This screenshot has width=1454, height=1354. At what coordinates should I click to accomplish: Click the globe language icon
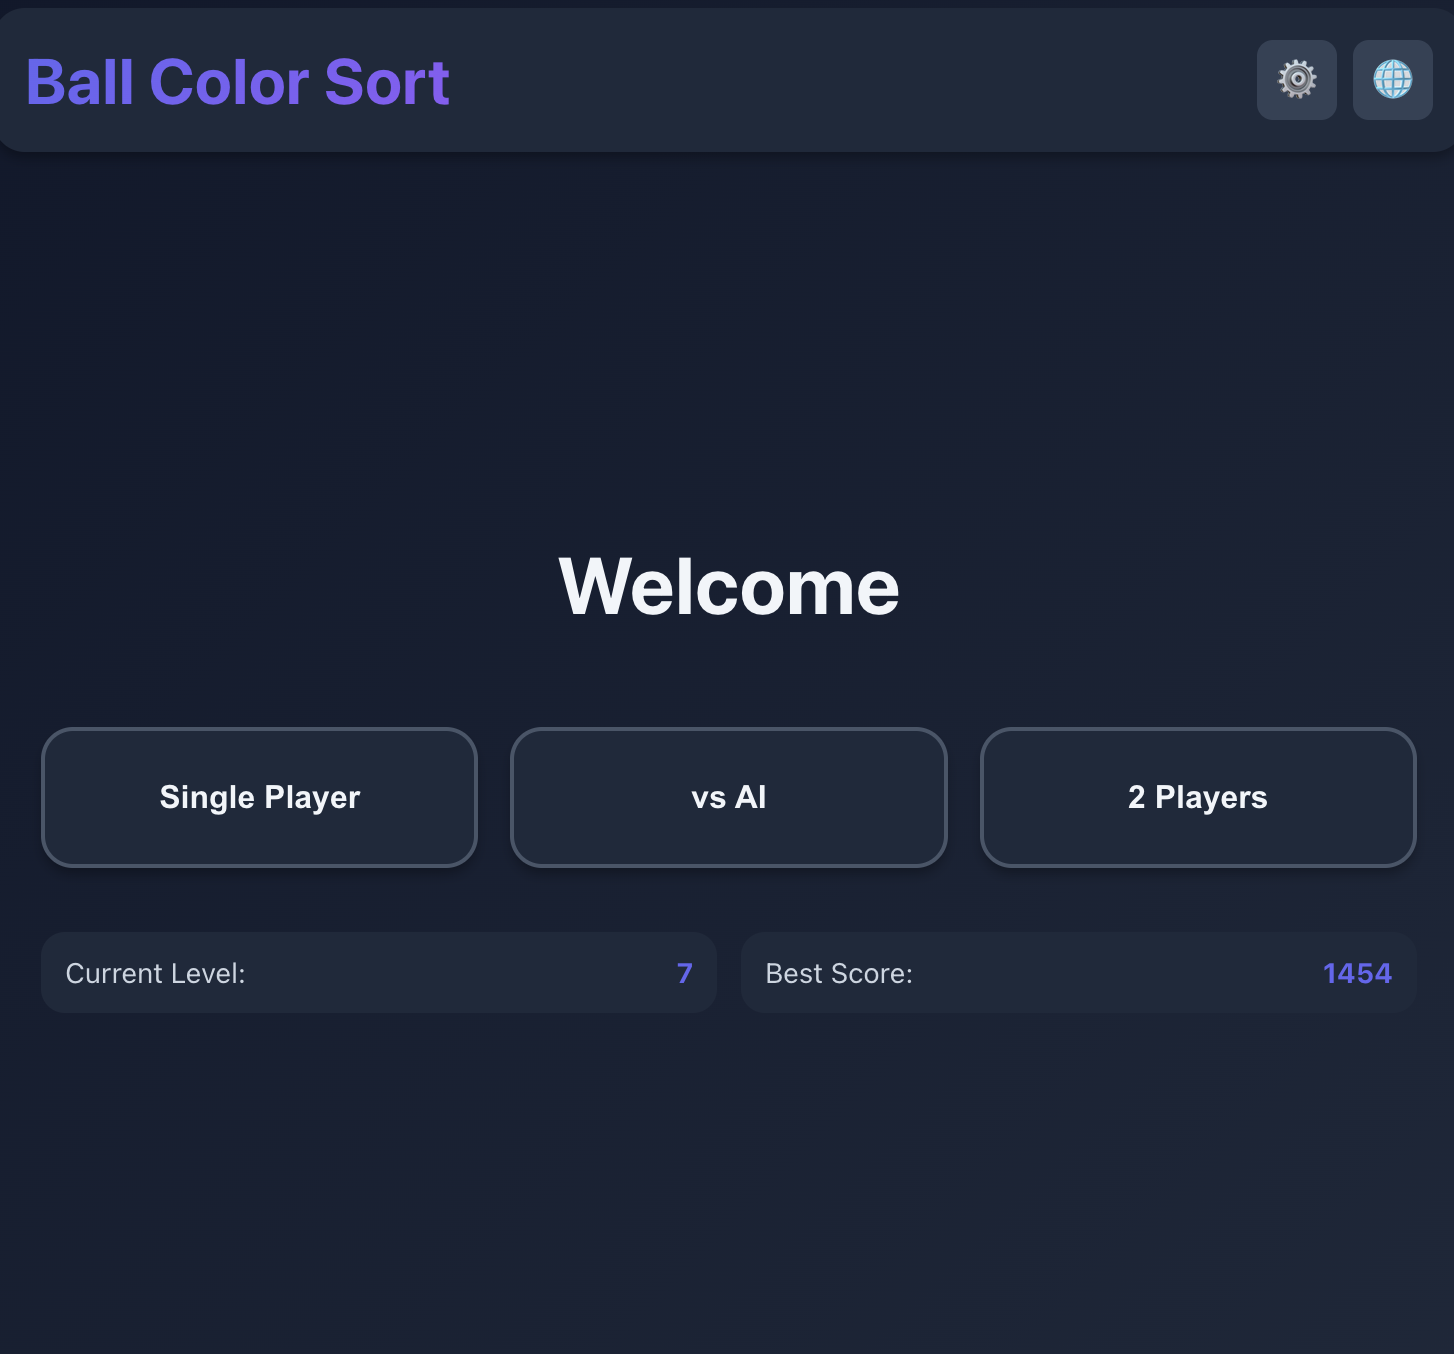pyautogui.click(x=1392, y=80)
